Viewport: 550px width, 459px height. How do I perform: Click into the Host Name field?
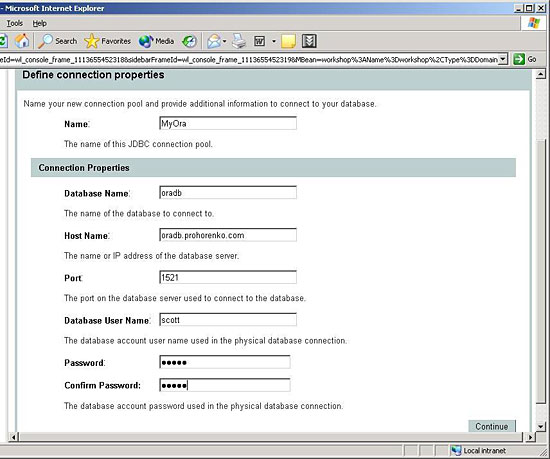click(228, 235)
